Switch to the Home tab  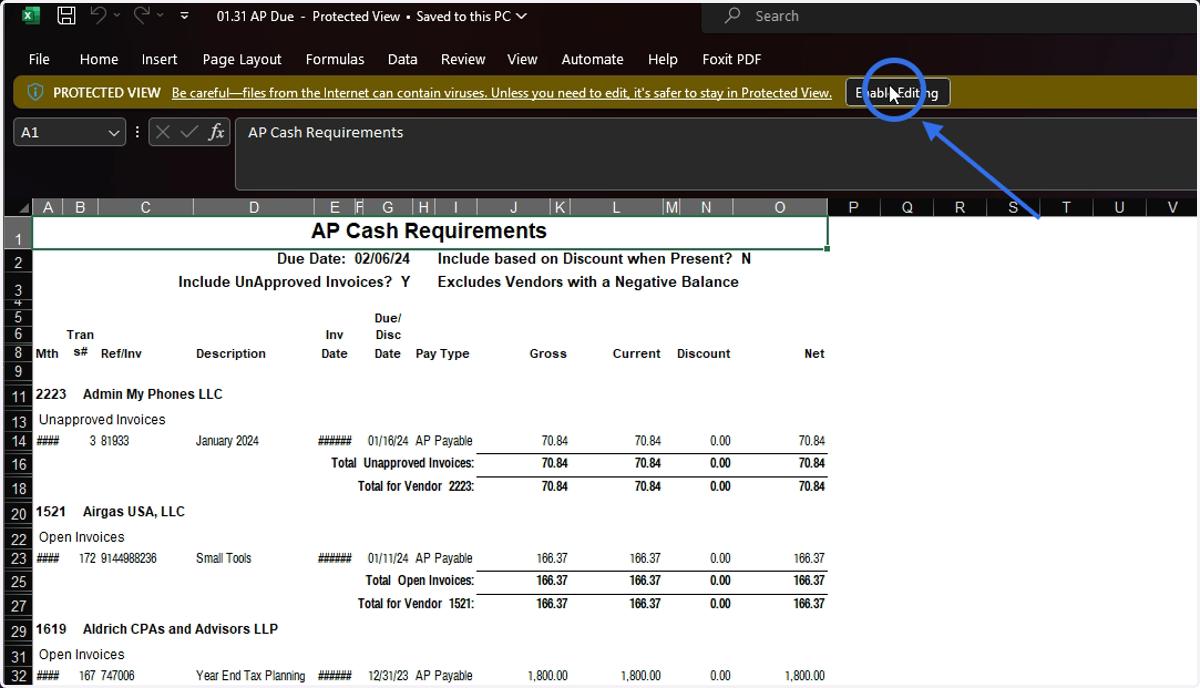point(99,59)
